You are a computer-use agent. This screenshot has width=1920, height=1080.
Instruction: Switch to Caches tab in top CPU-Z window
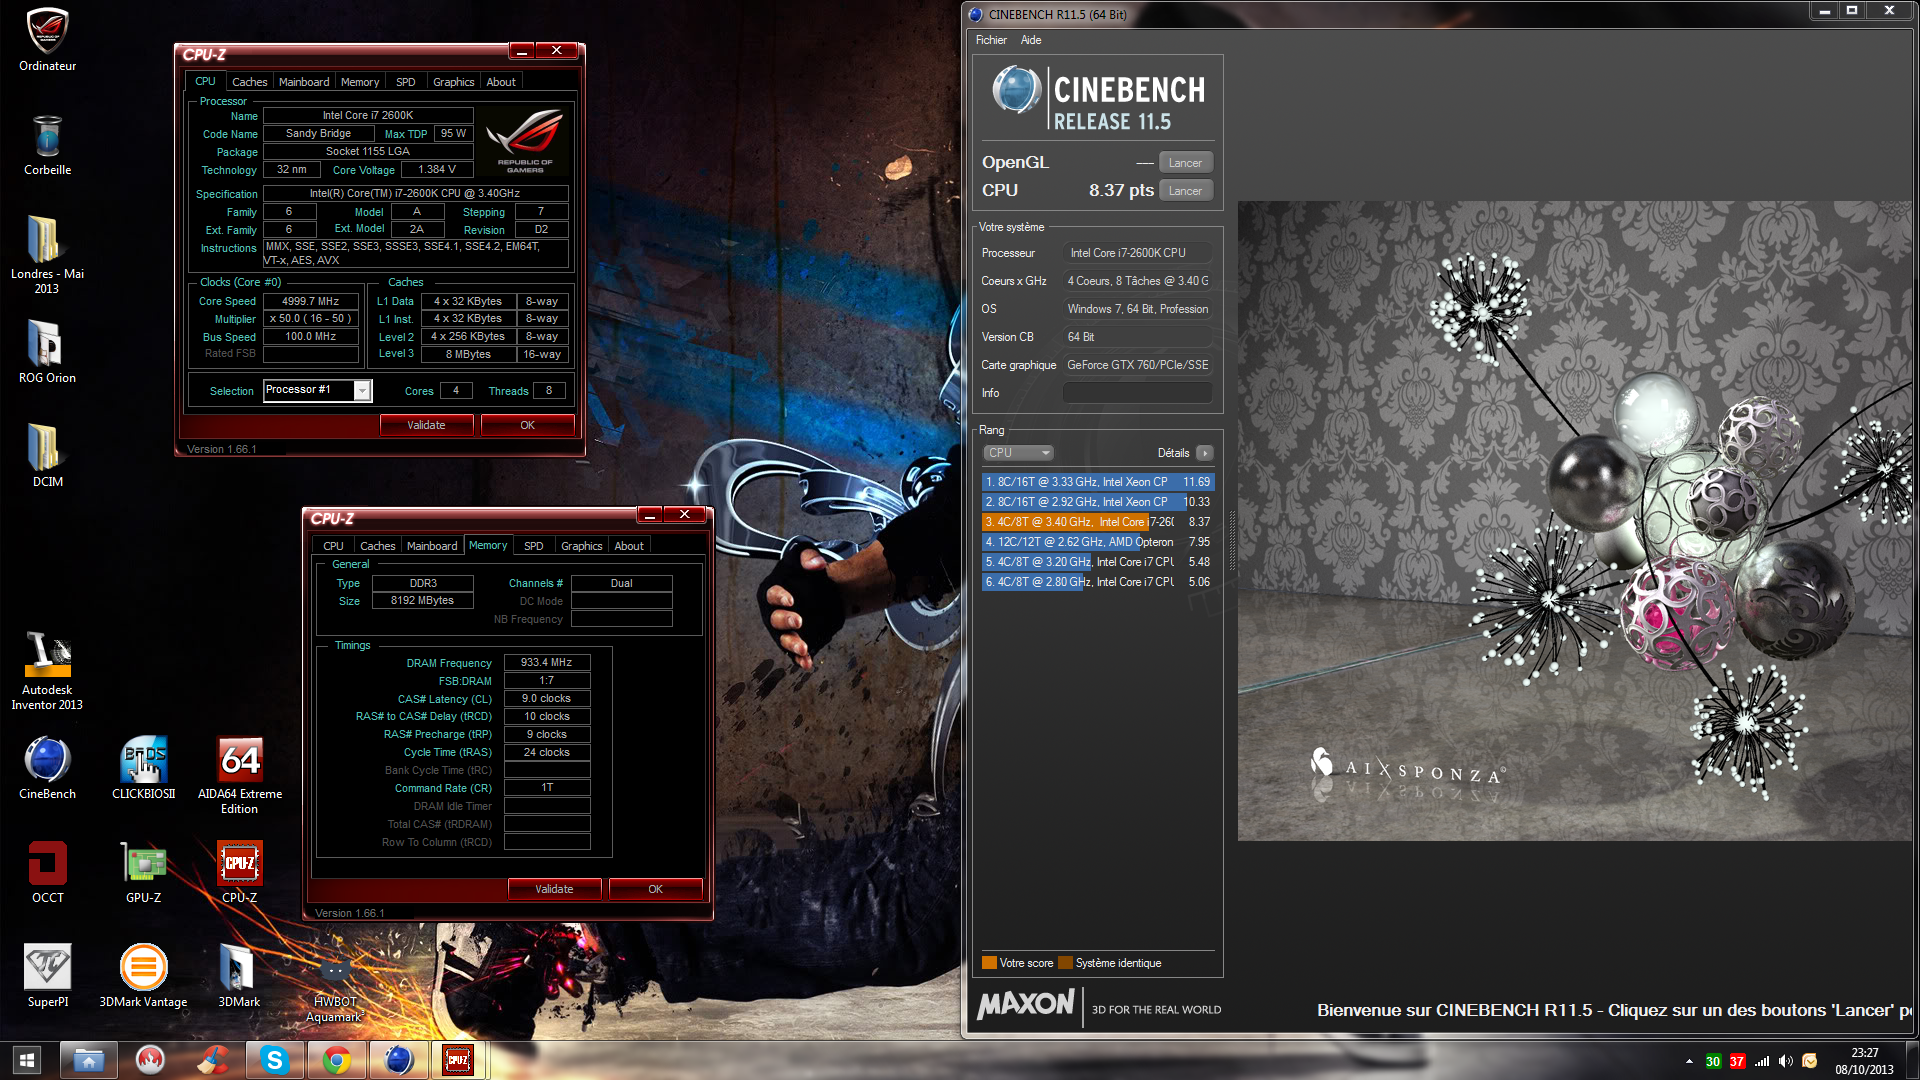pos(249,82)
